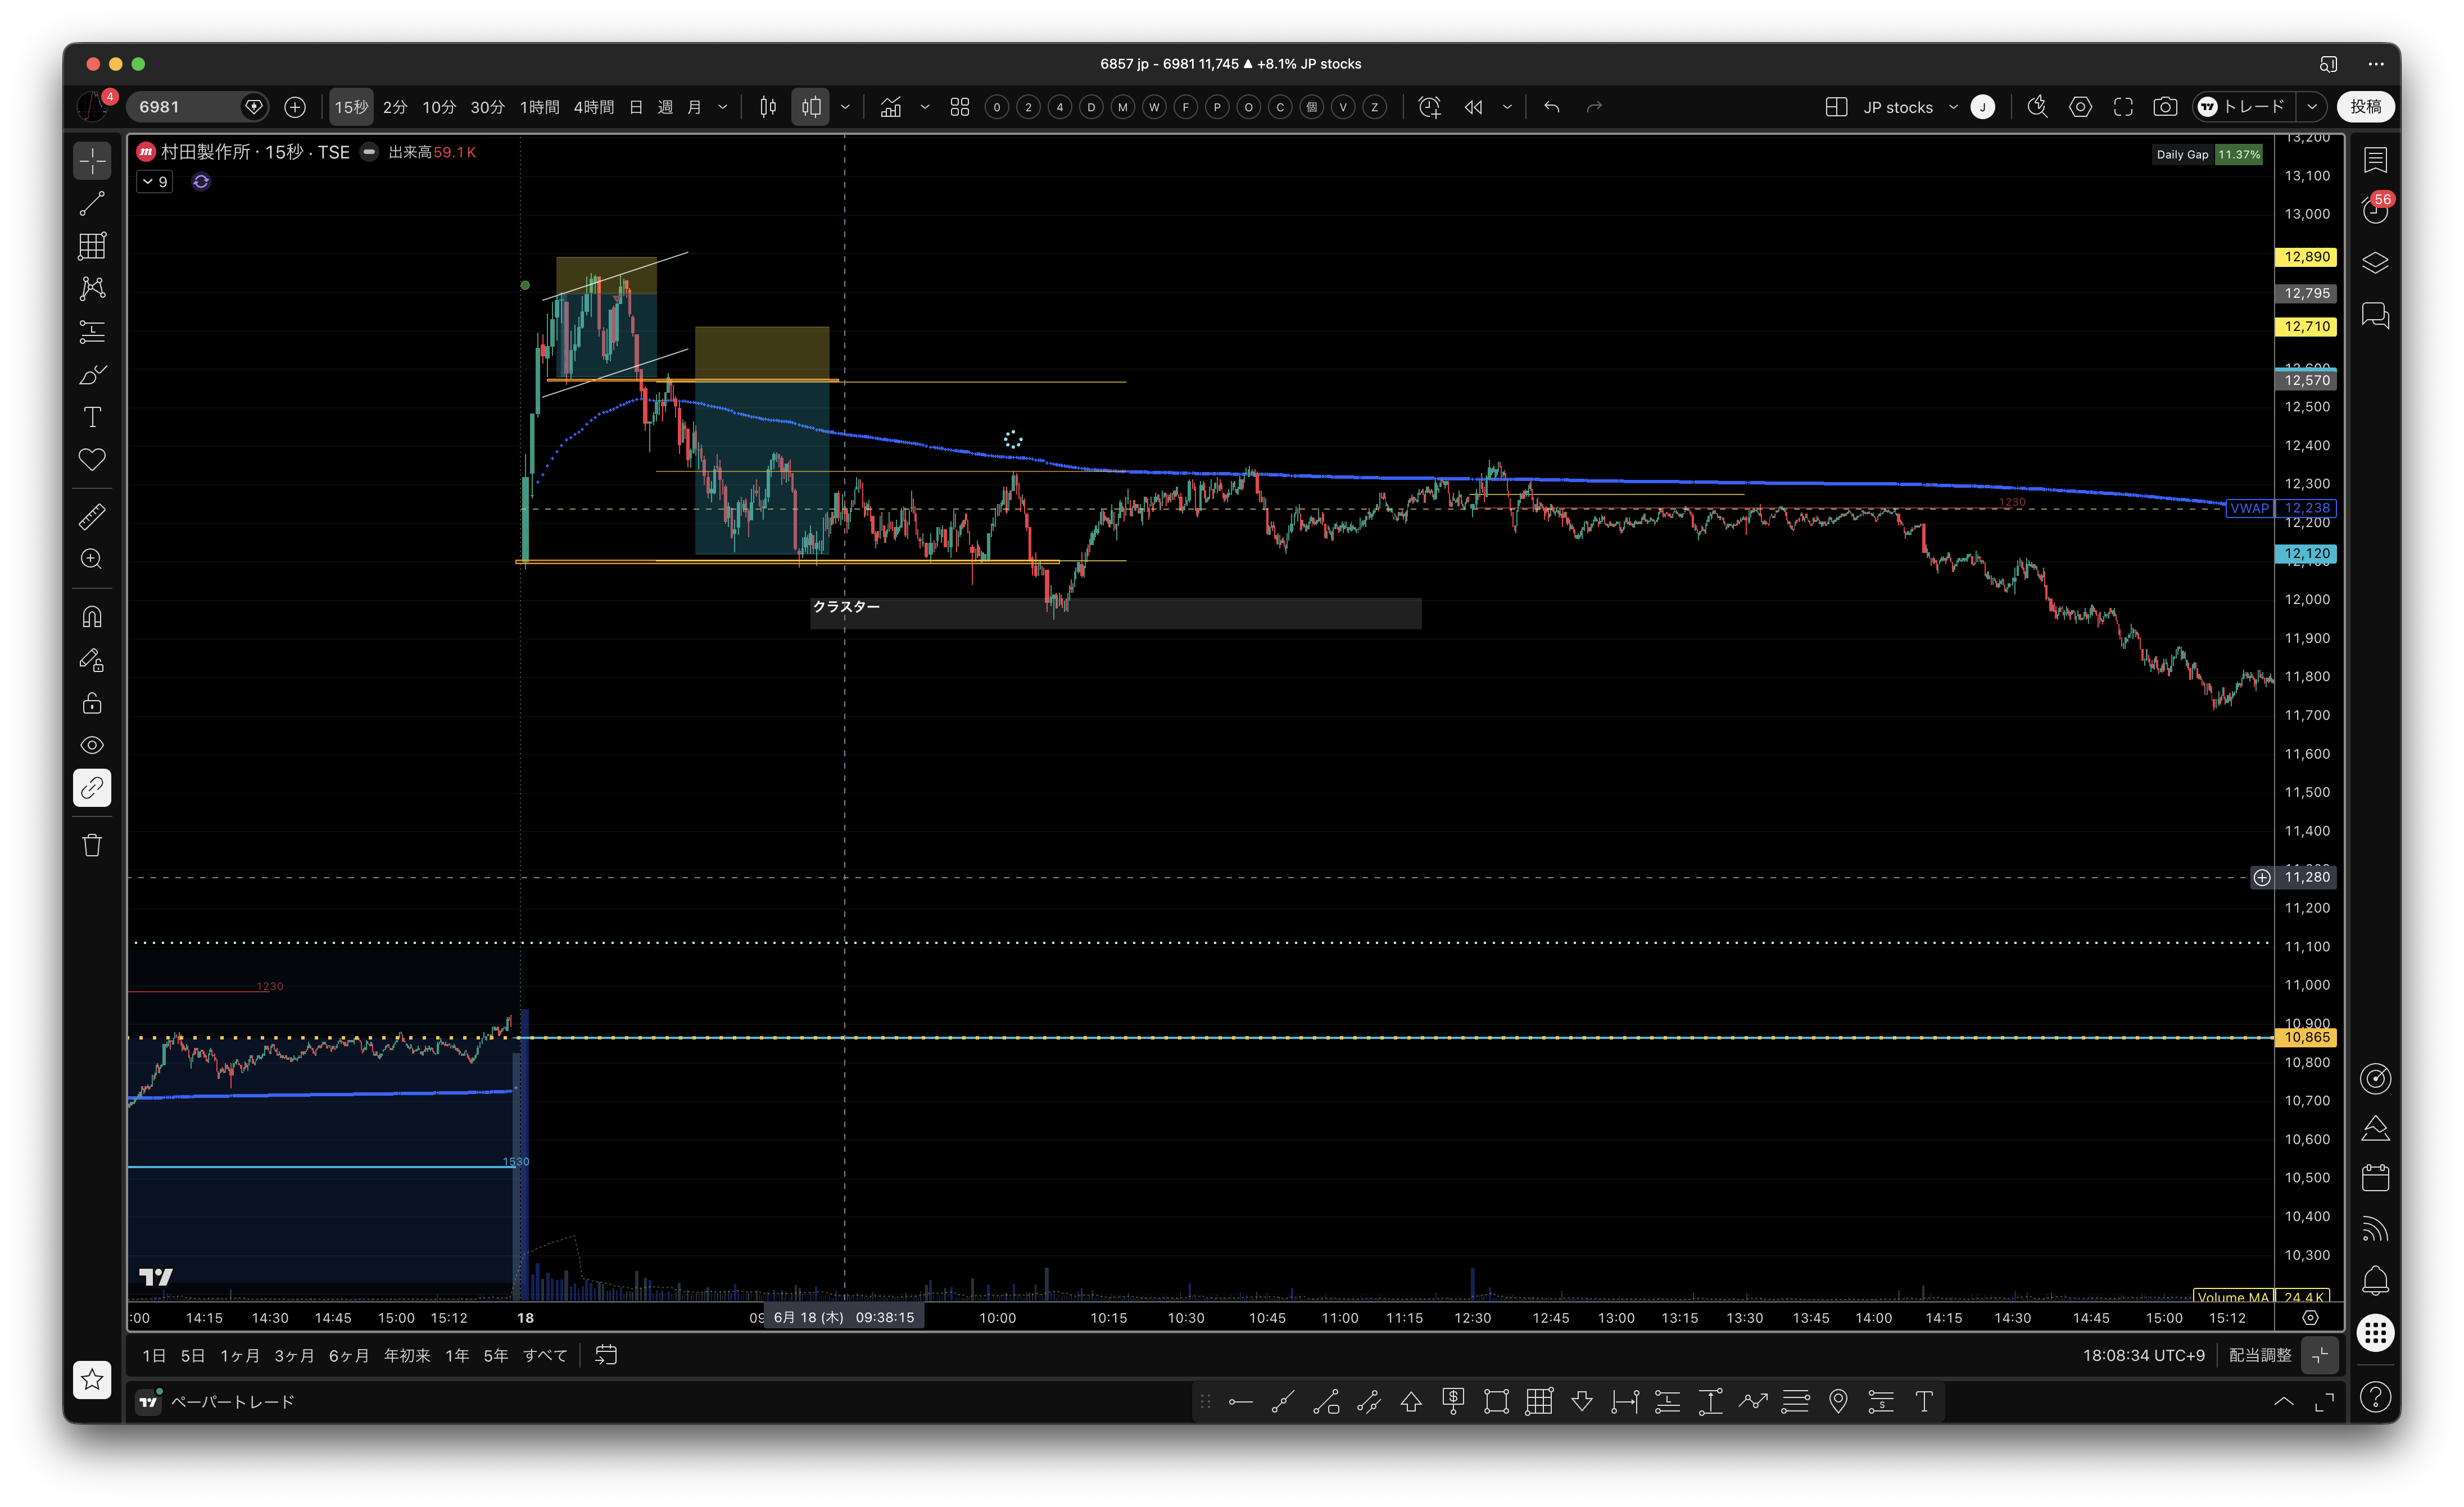This screenshot has width=2464, height=1507.
Task: Open the favorites star toolbar button
Action: [x=92, y=1380]
